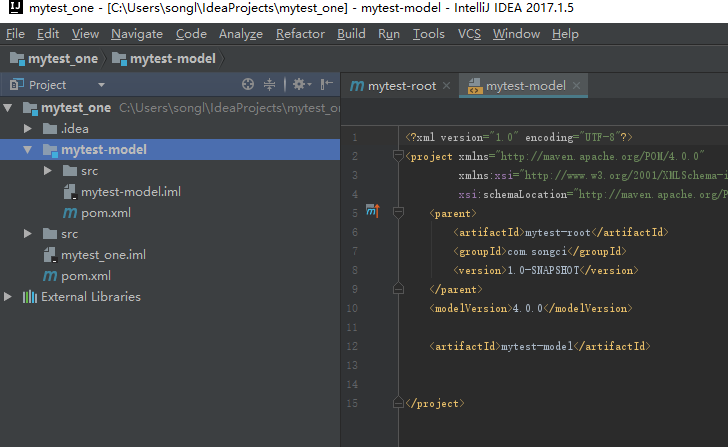Select pom.xml under mytest-model

105,213
